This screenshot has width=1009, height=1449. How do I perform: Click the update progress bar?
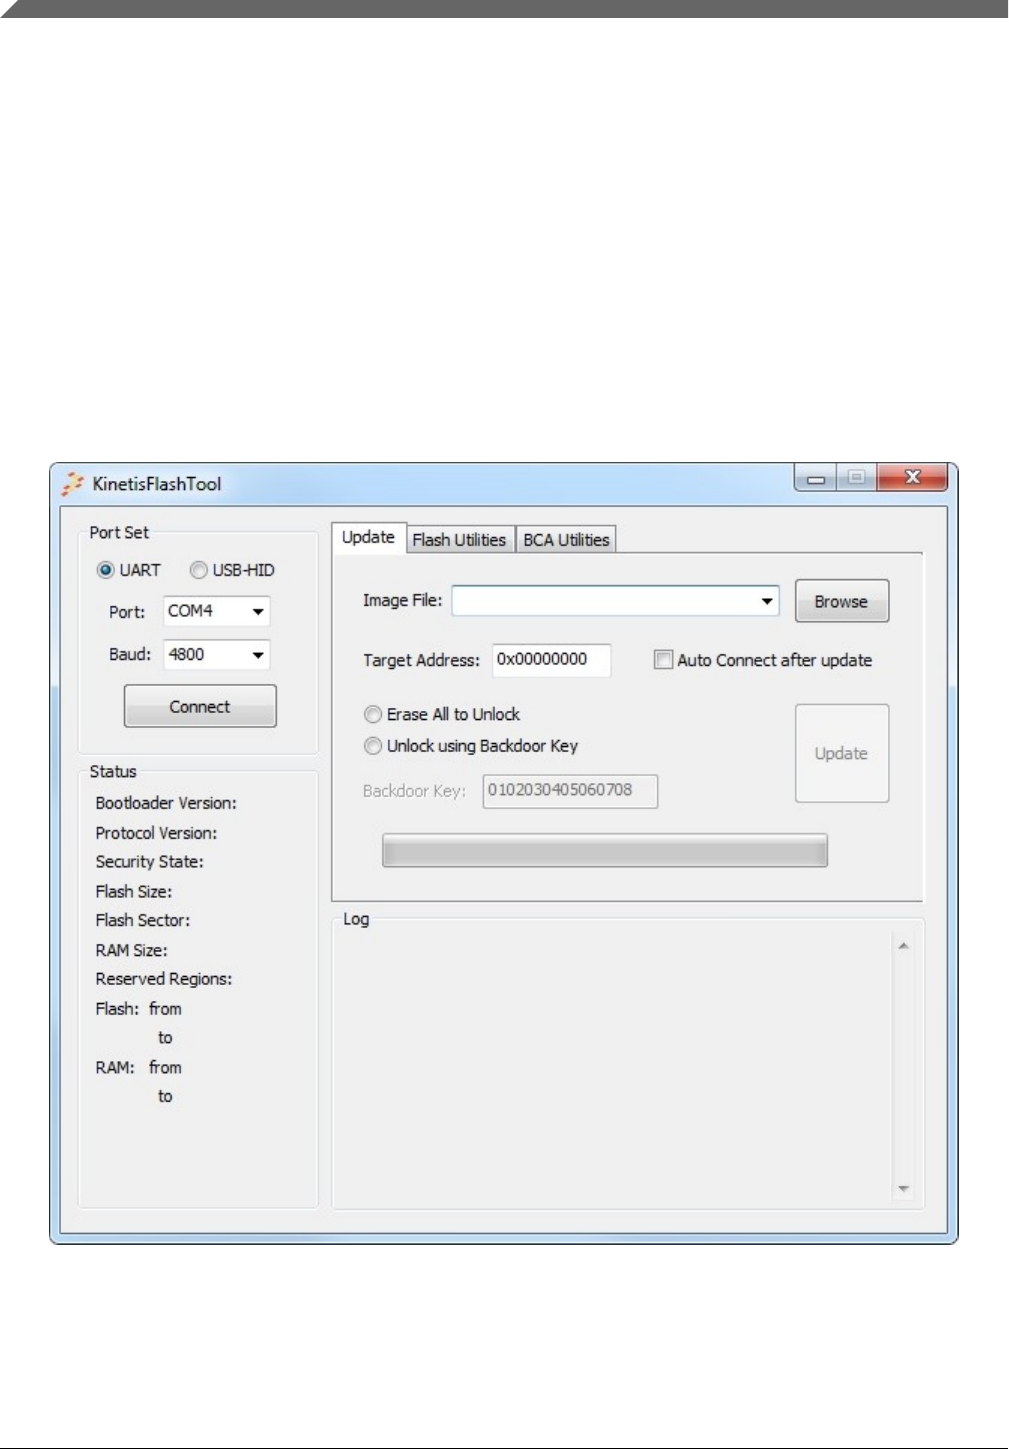point(605,851)
